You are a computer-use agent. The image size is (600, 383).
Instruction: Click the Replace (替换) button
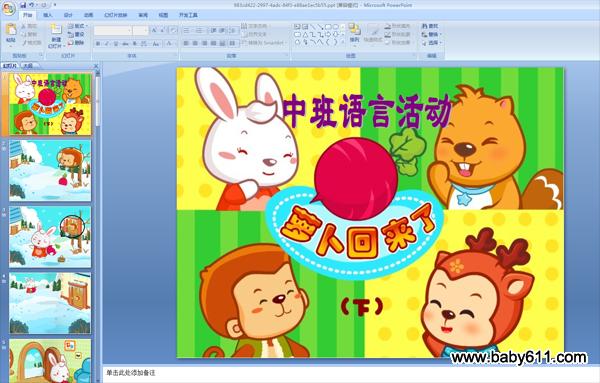point(432,34)
